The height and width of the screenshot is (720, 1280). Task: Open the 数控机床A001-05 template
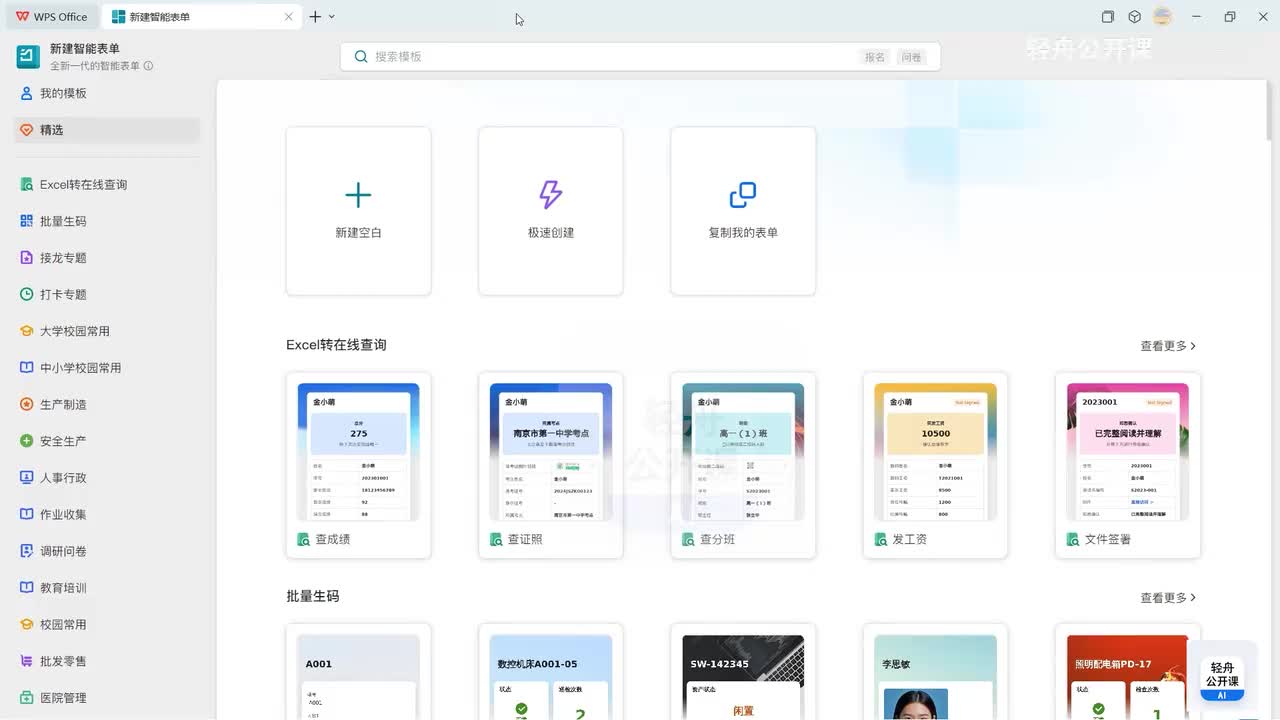(551, 672)
